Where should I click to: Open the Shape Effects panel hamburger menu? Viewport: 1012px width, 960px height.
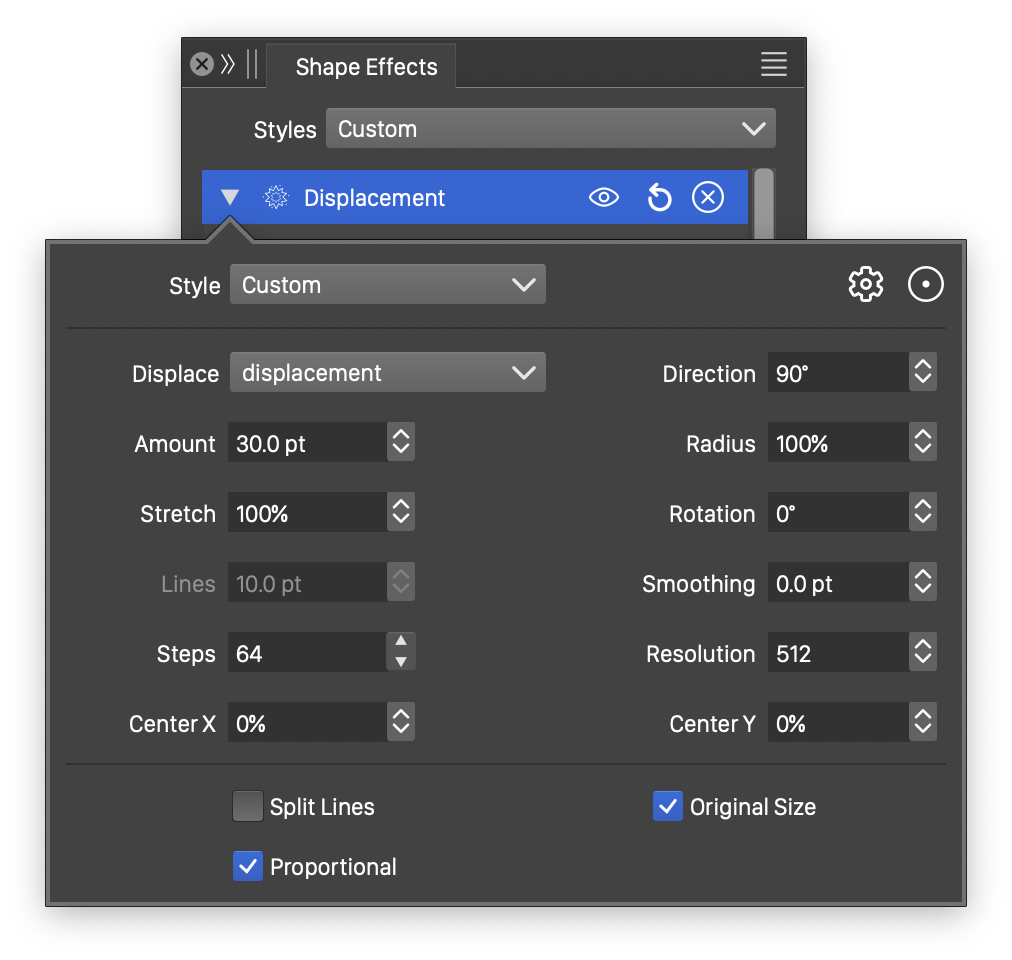click(x=774, y=65)
